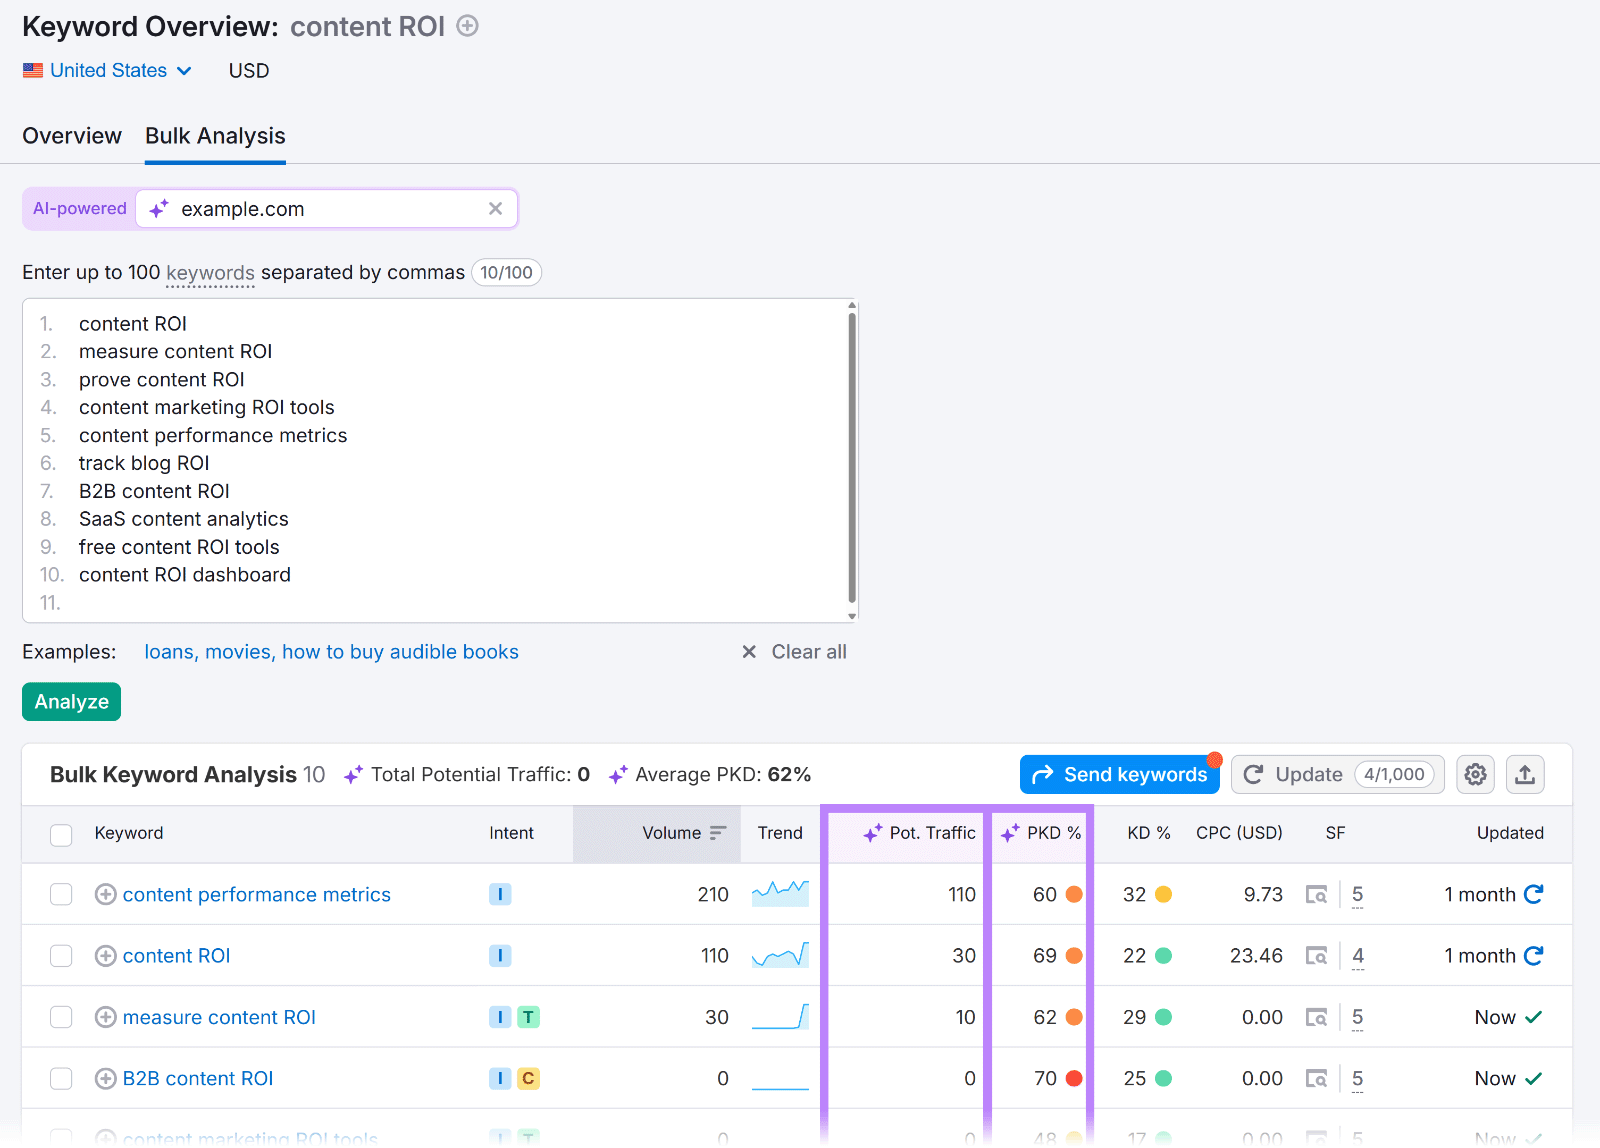Open SERP snapshot for content ROI row
Viewport: 1600px width, 1148px height.
(x=1317, y=955)
